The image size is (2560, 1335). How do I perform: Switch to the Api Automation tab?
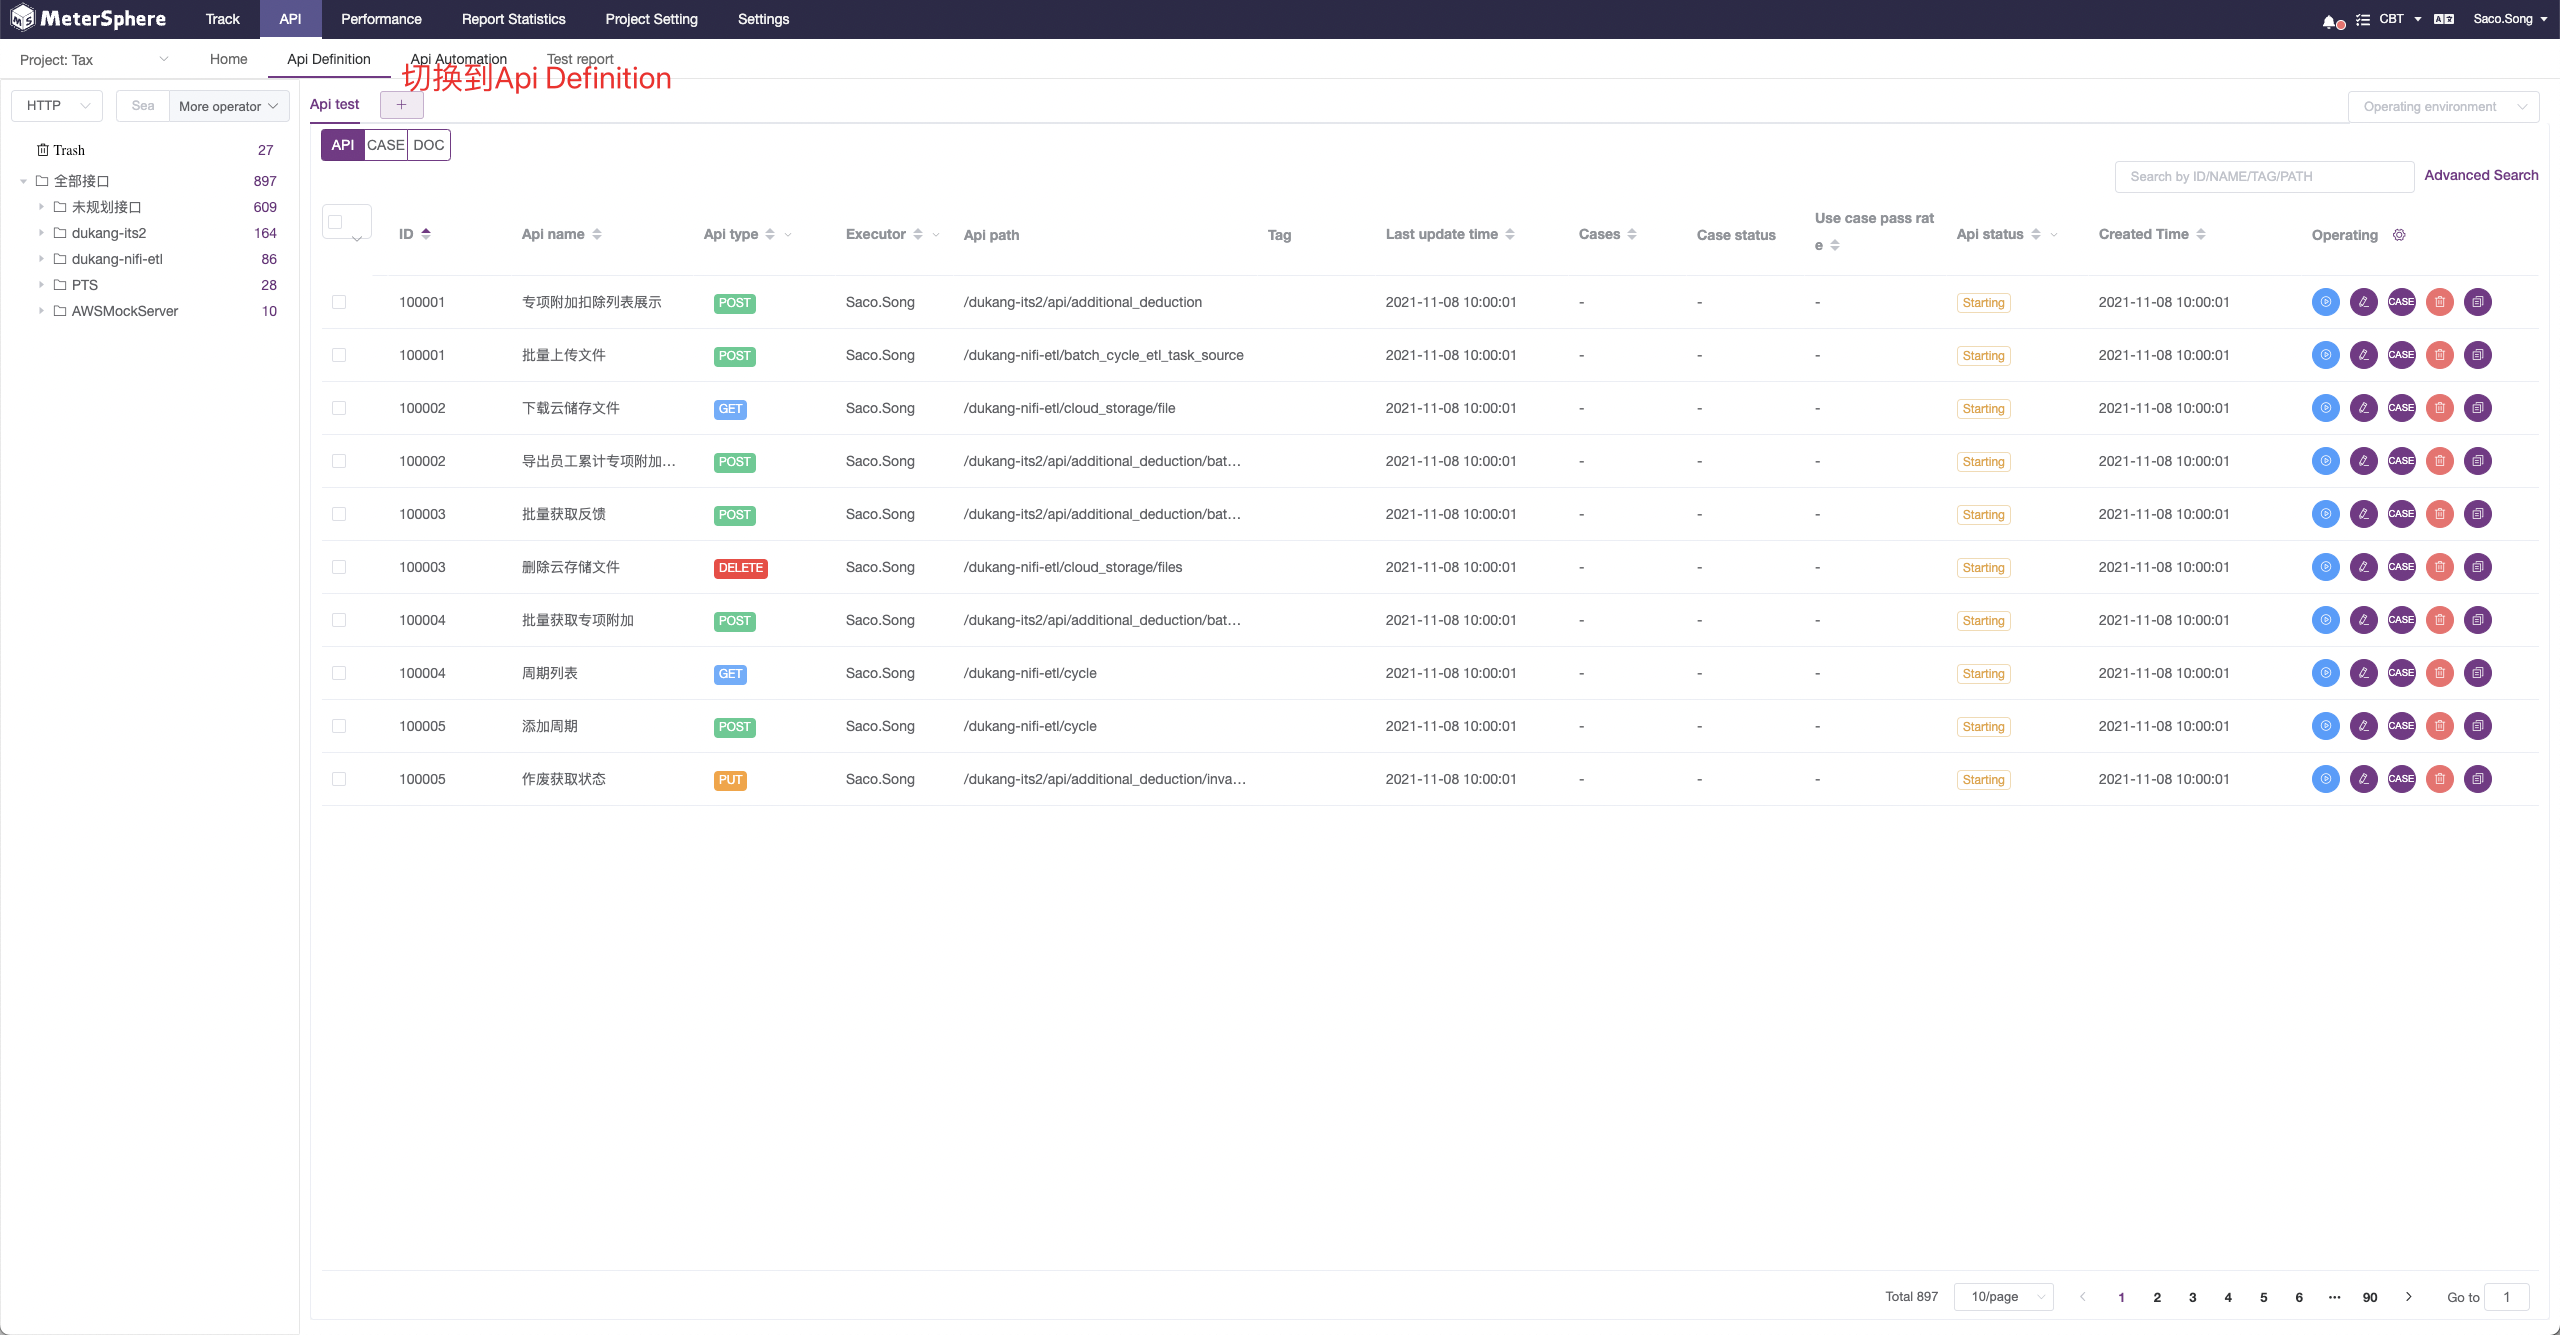pyautogui.click(x=457, y=59)
